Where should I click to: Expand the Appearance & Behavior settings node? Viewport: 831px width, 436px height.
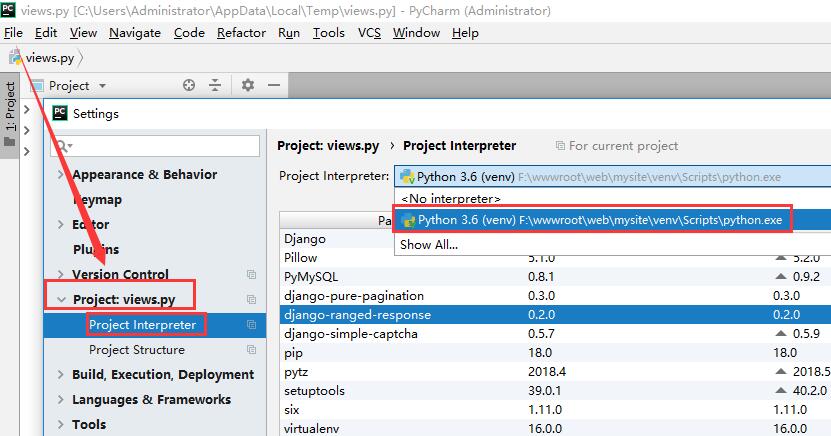(x=60, y=174)
